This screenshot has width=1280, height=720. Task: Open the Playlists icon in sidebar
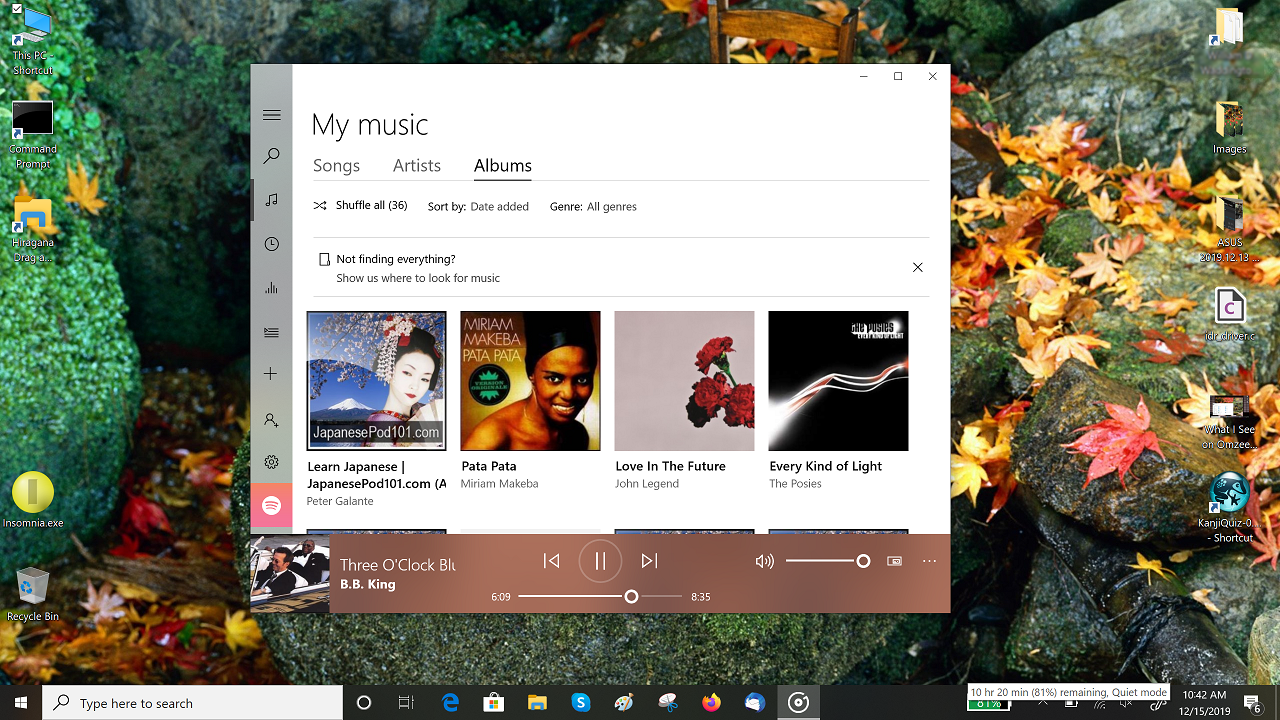tap(271, 332)
